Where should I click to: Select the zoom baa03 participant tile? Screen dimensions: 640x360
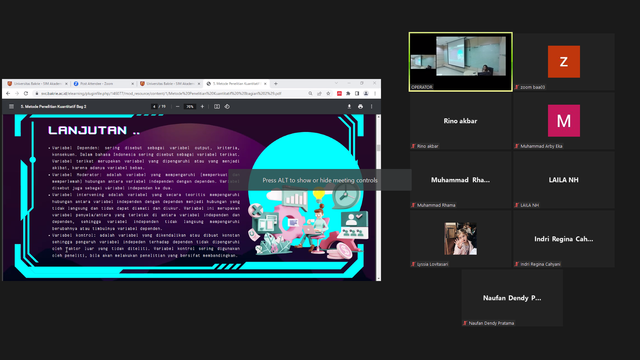coord(564,62)
